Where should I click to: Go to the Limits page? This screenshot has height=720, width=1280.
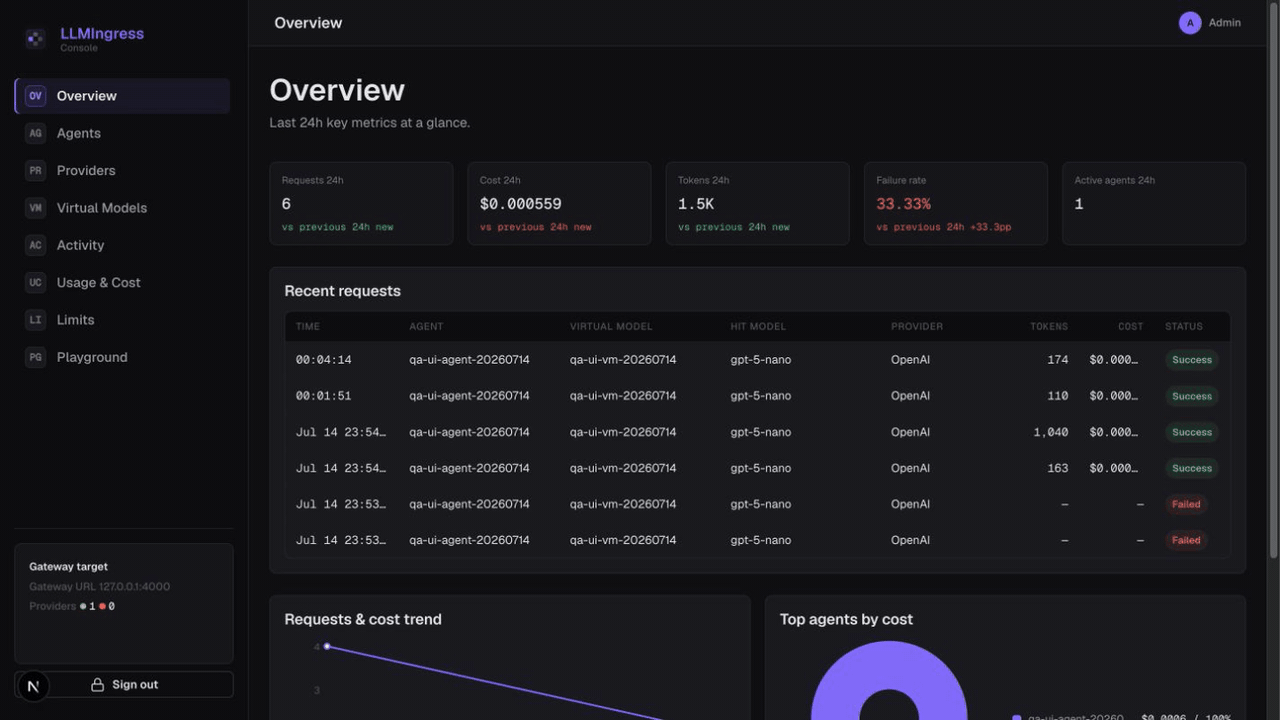click(122, 320)
